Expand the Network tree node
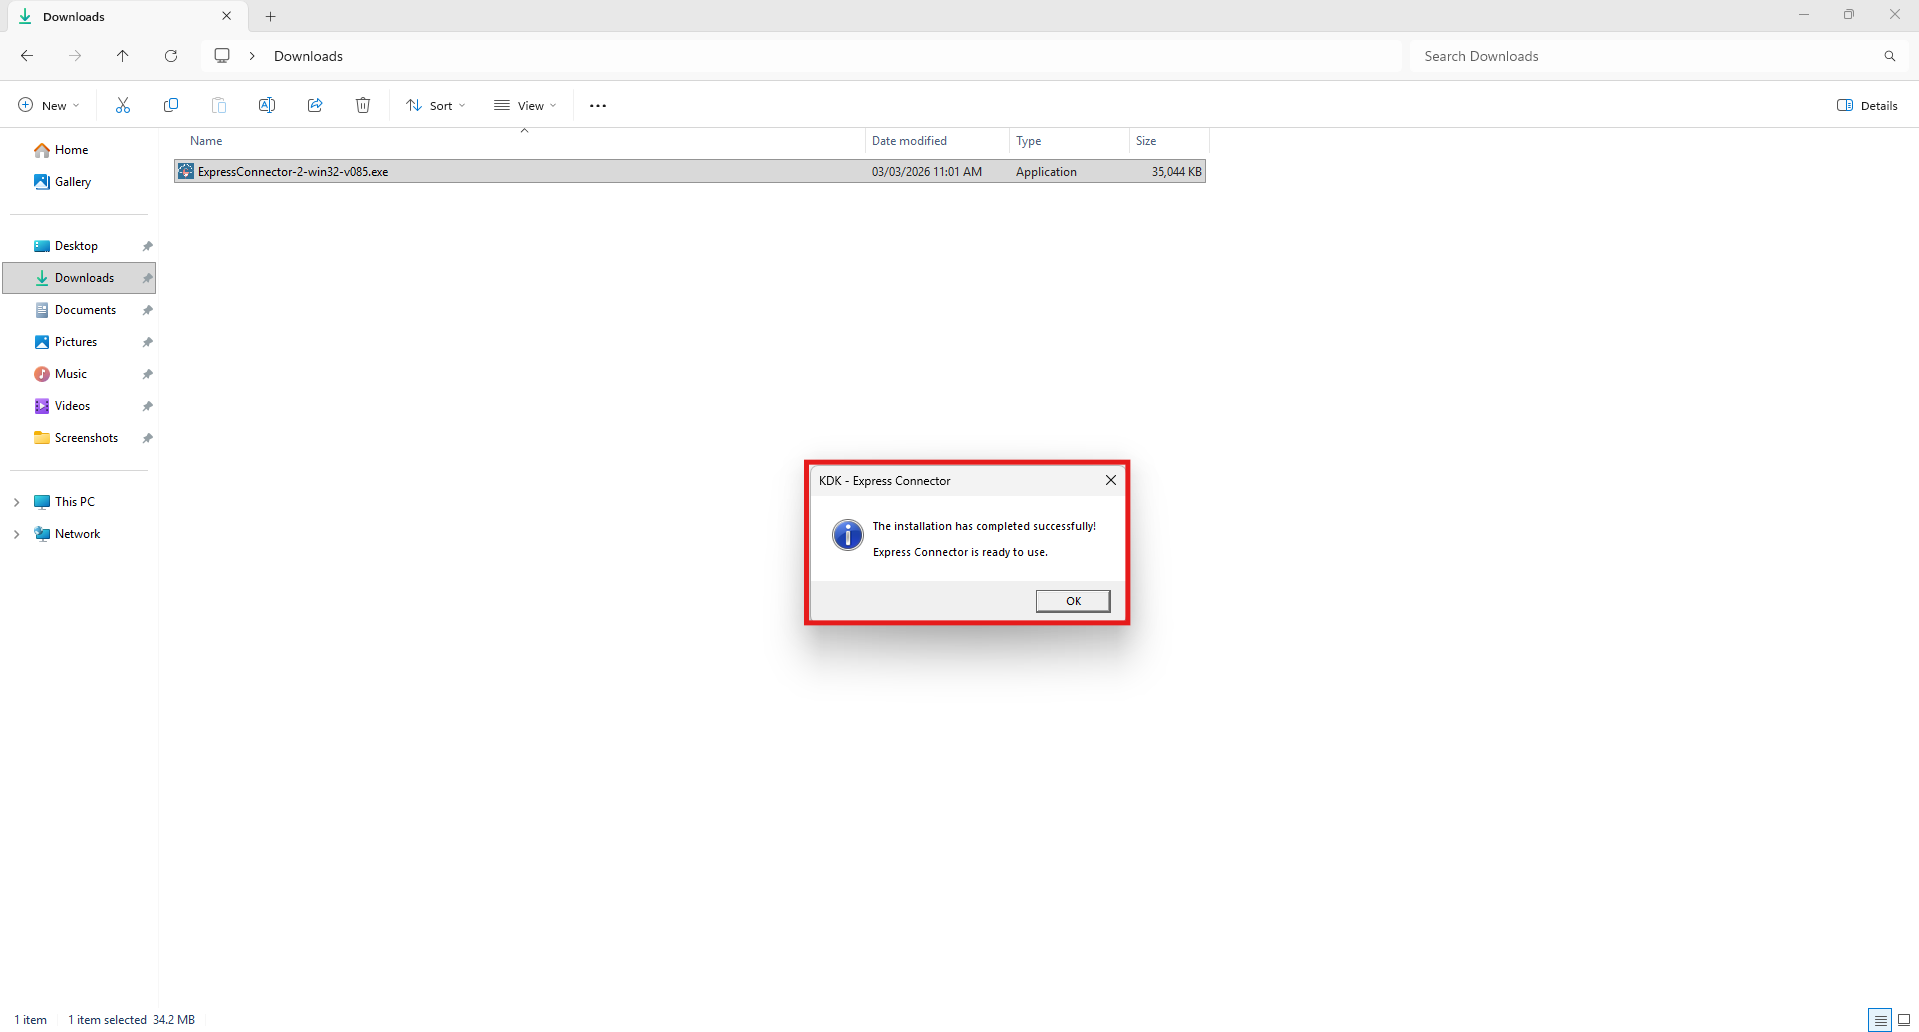The height and width of the screenshot is (1032, 1919). [17, 534]
